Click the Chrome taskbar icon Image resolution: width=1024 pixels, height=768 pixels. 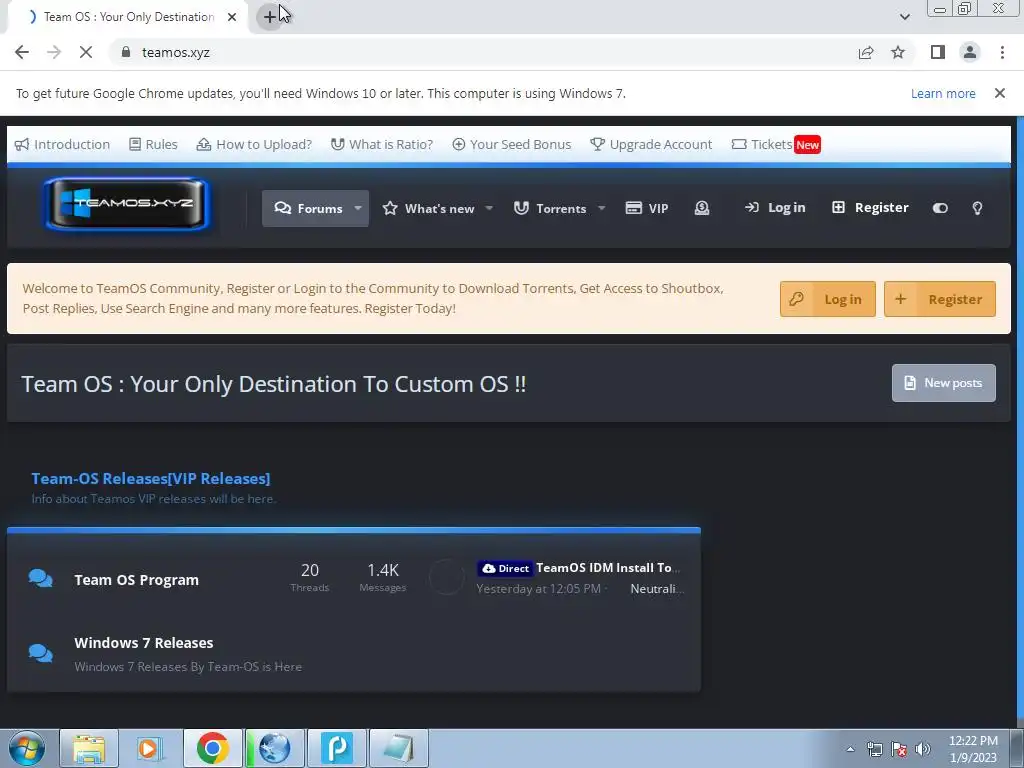(212, 748)
